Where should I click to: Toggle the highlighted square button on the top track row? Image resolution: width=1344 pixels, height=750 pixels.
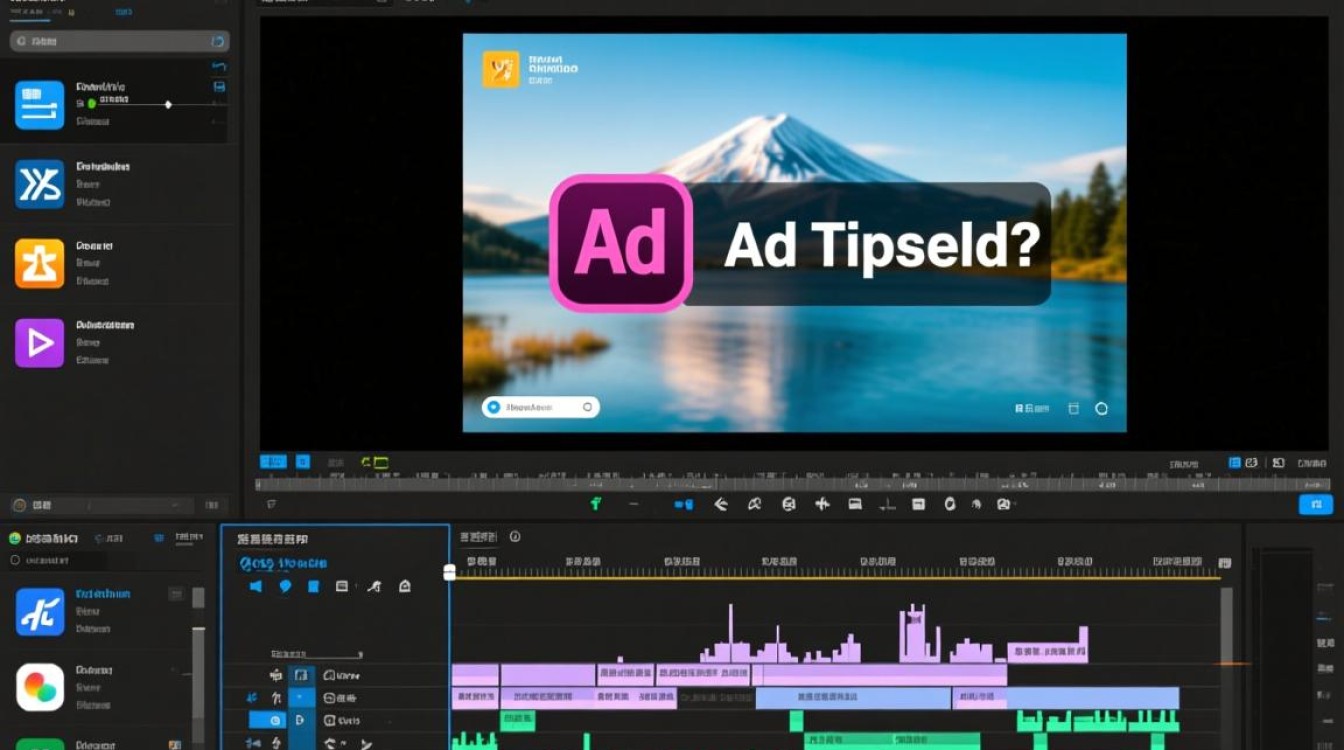[301, 676]
